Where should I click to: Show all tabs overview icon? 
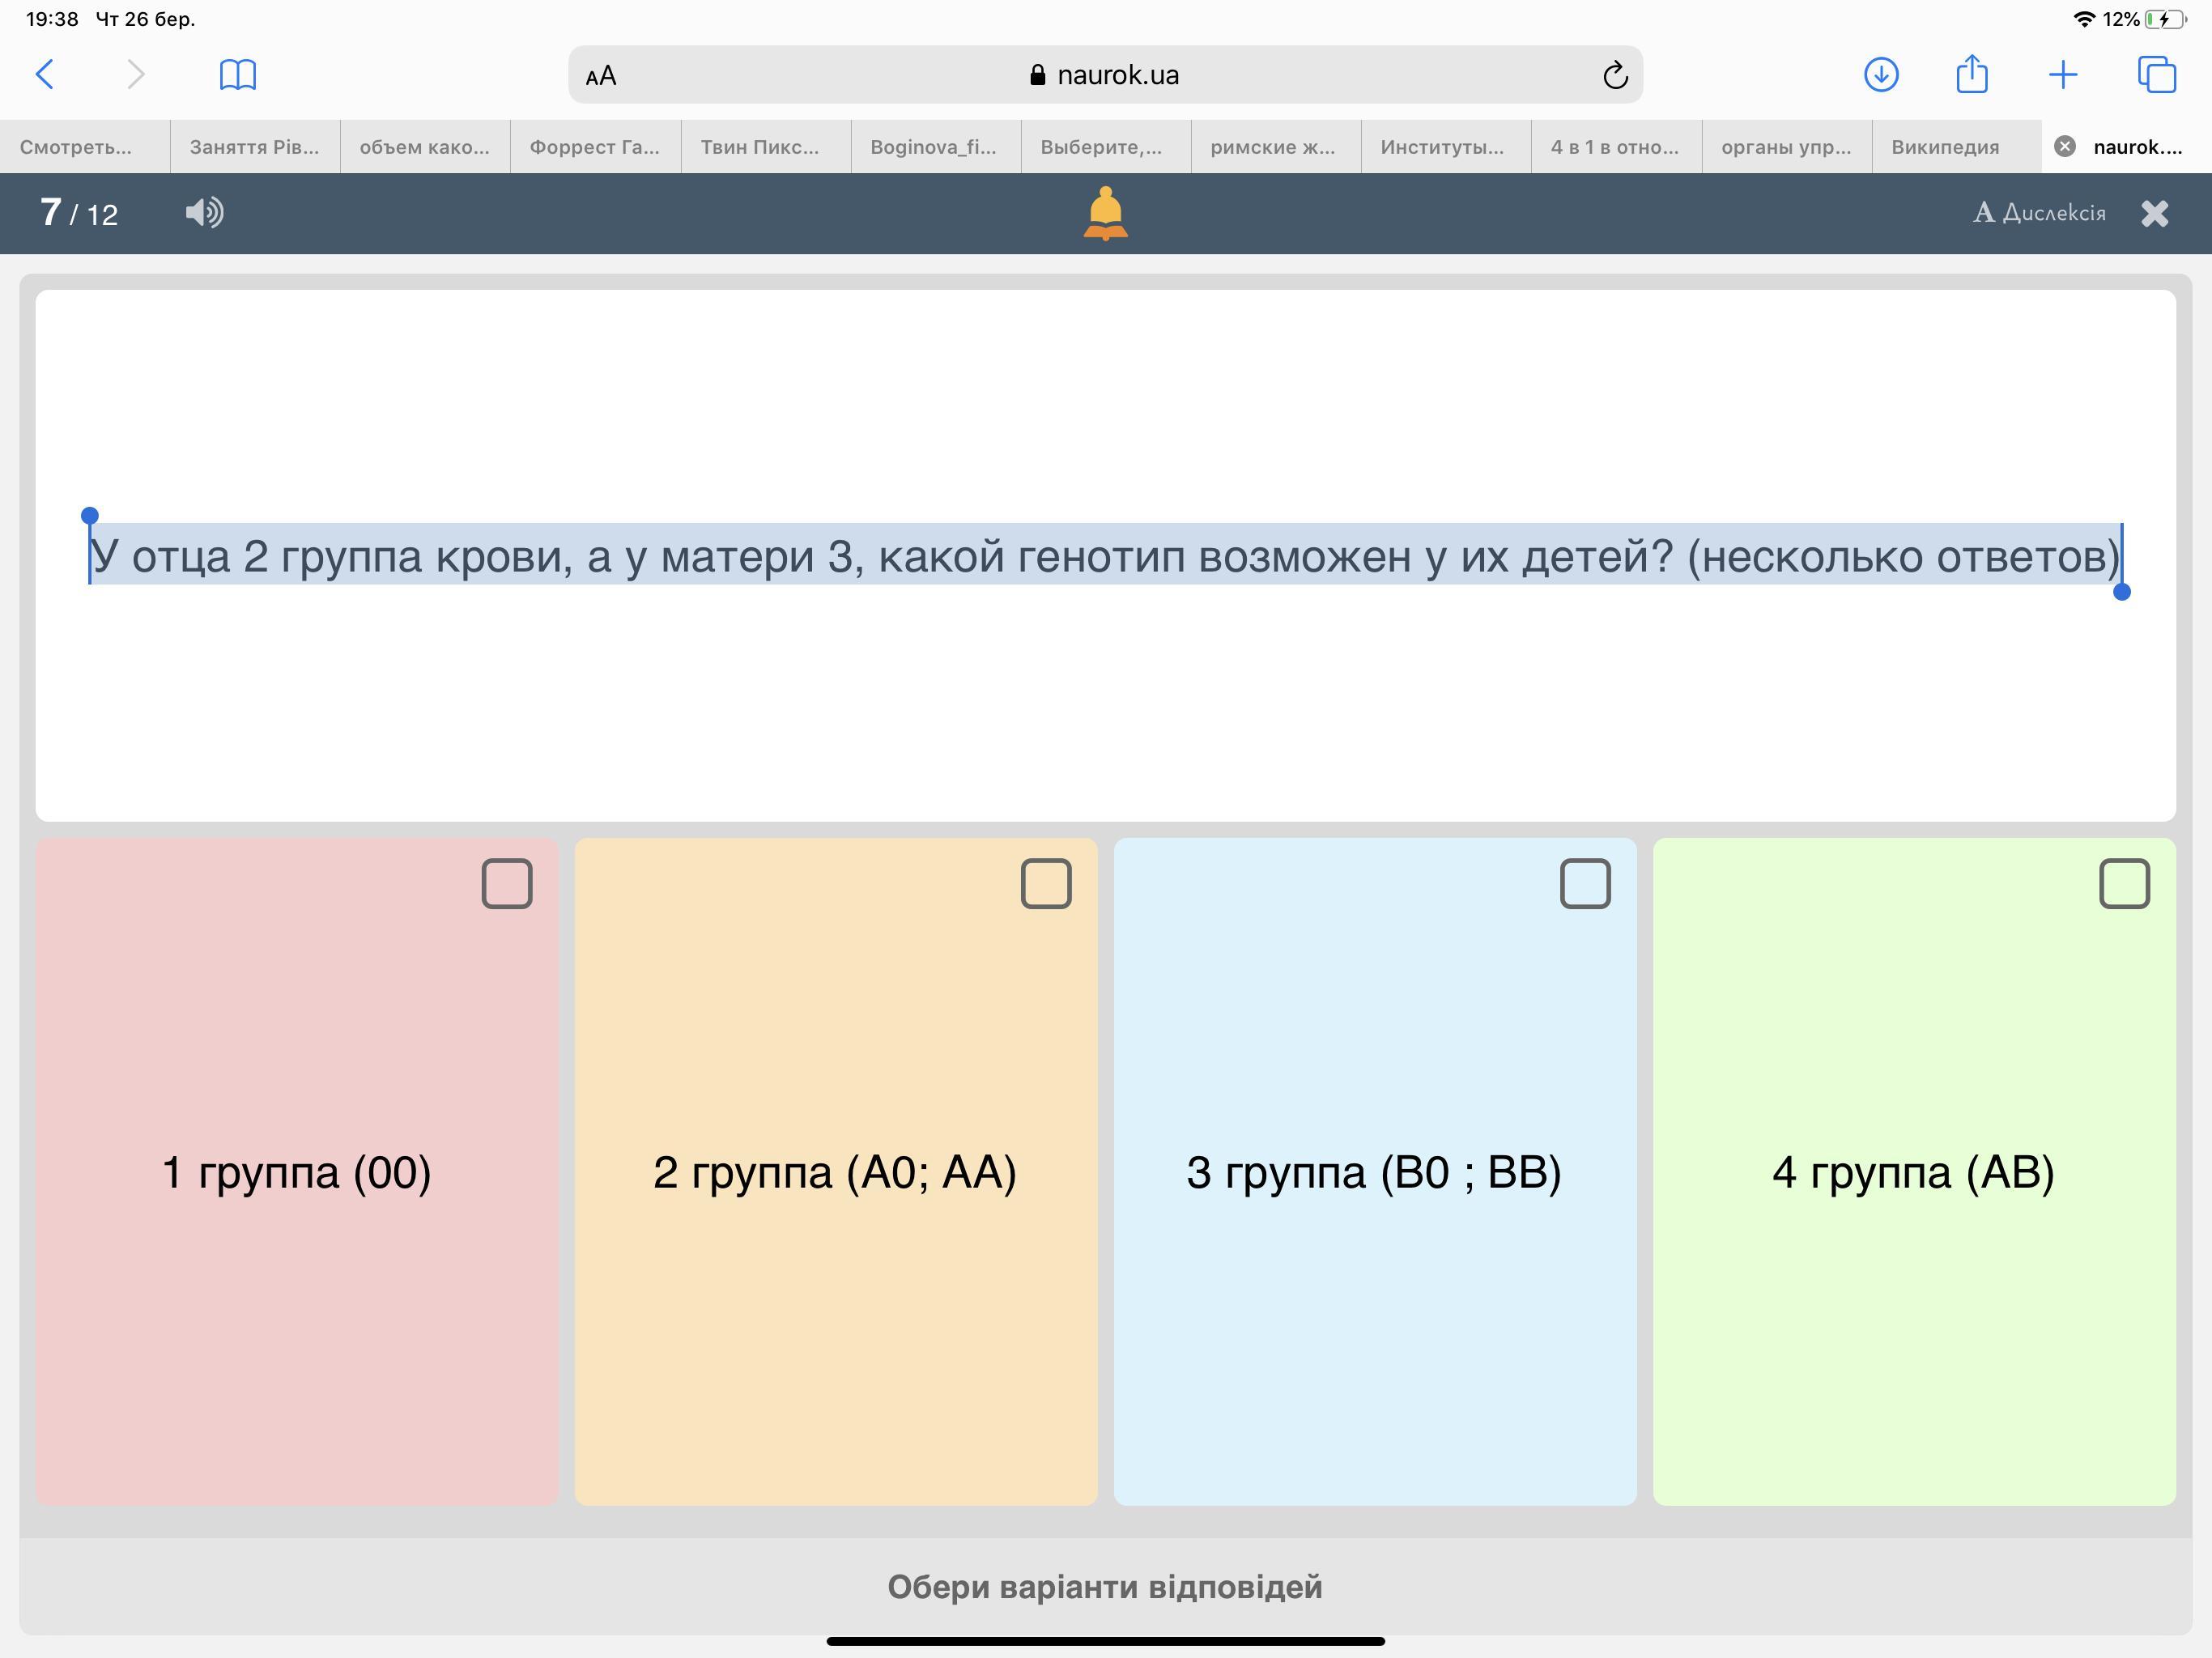(x=2155, y=74)
